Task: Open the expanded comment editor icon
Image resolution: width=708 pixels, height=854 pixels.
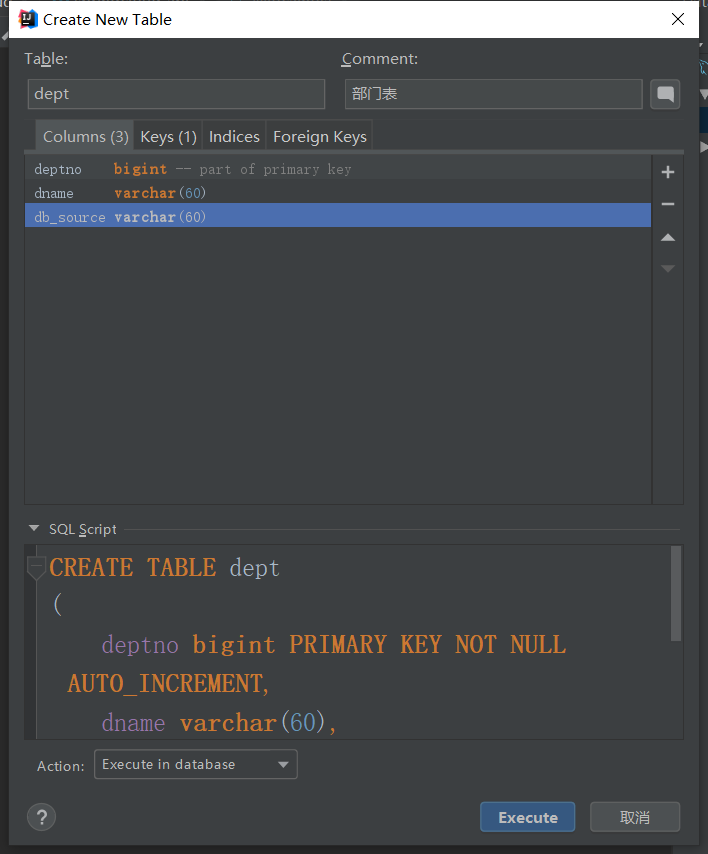Action: [665, 95]
